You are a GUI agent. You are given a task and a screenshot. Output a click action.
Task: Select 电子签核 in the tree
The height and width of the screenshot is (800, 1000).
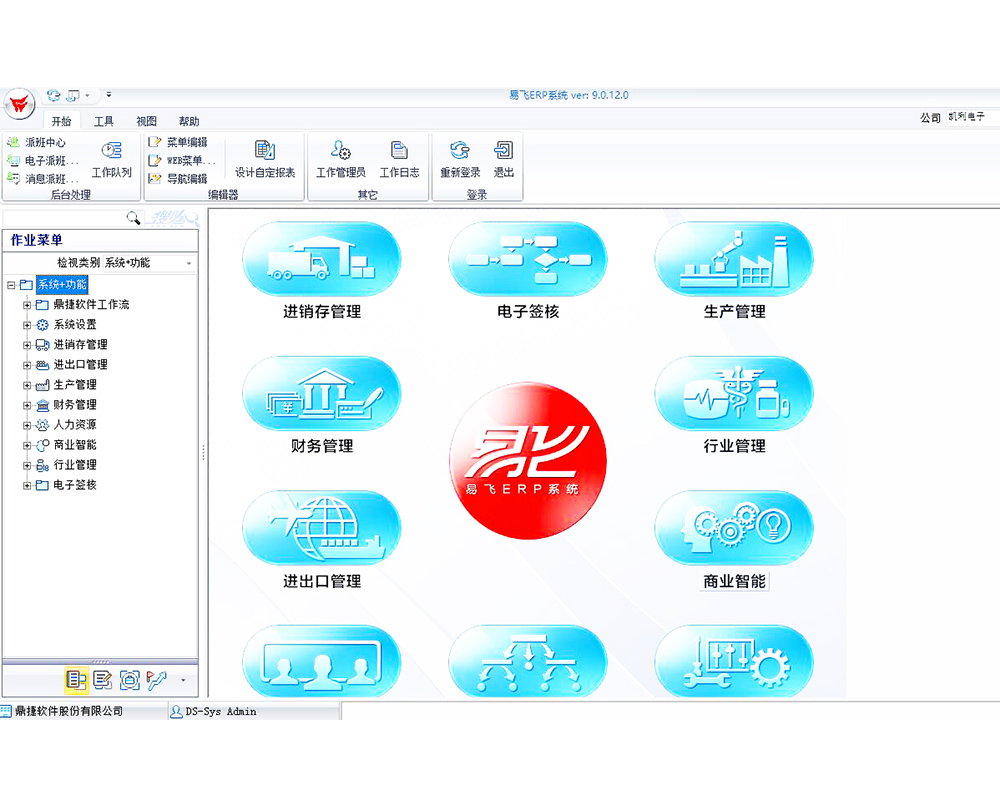(x=75, y=485)
